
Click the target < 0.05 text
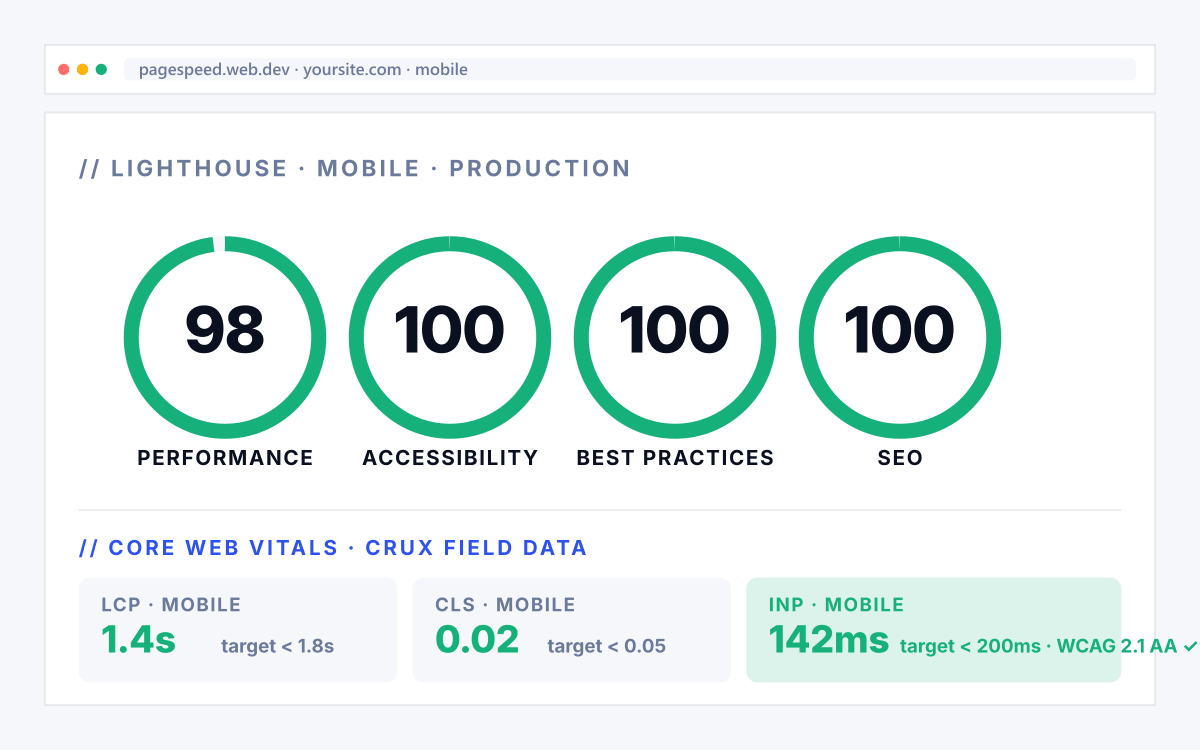click(606, 646)
